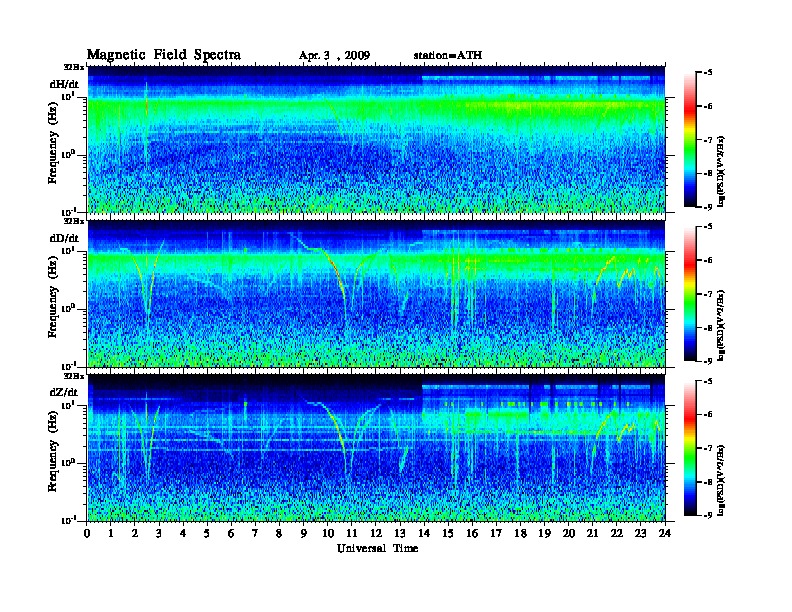Screen dimensions: 792x612
Task: Click the hour tick label '0'
Action: point(87,534)
